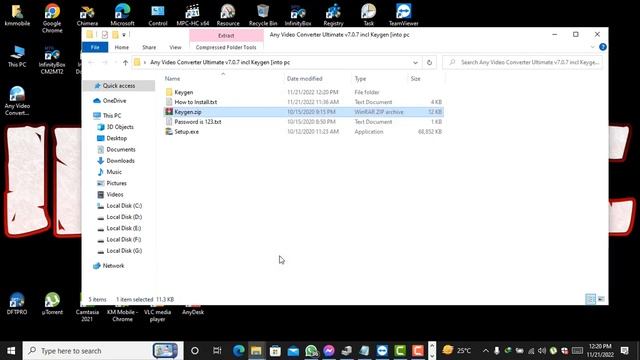640x360 pixels.
Task: Click Properties icon in Quick Access Toolbar
Action: pyautogui.click(x=104, y=35)
